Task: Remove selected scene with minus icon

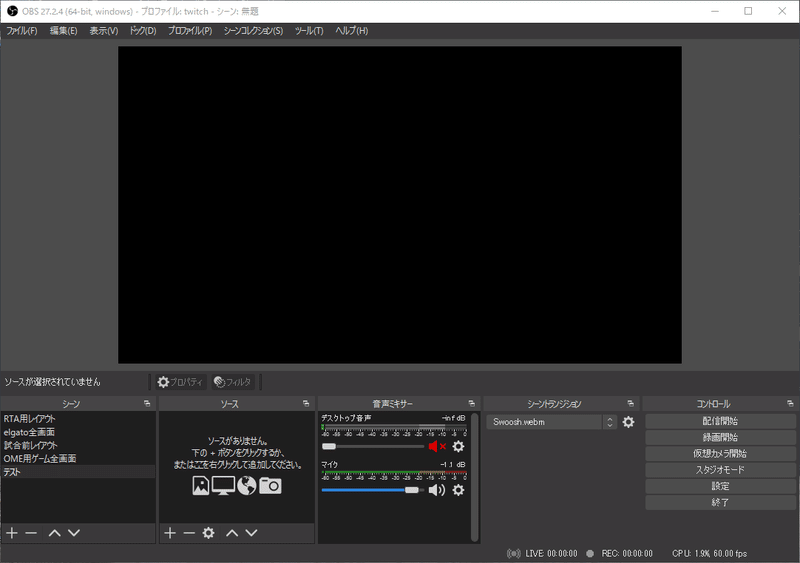Action: pyautogui.click(x=31, y=533)
